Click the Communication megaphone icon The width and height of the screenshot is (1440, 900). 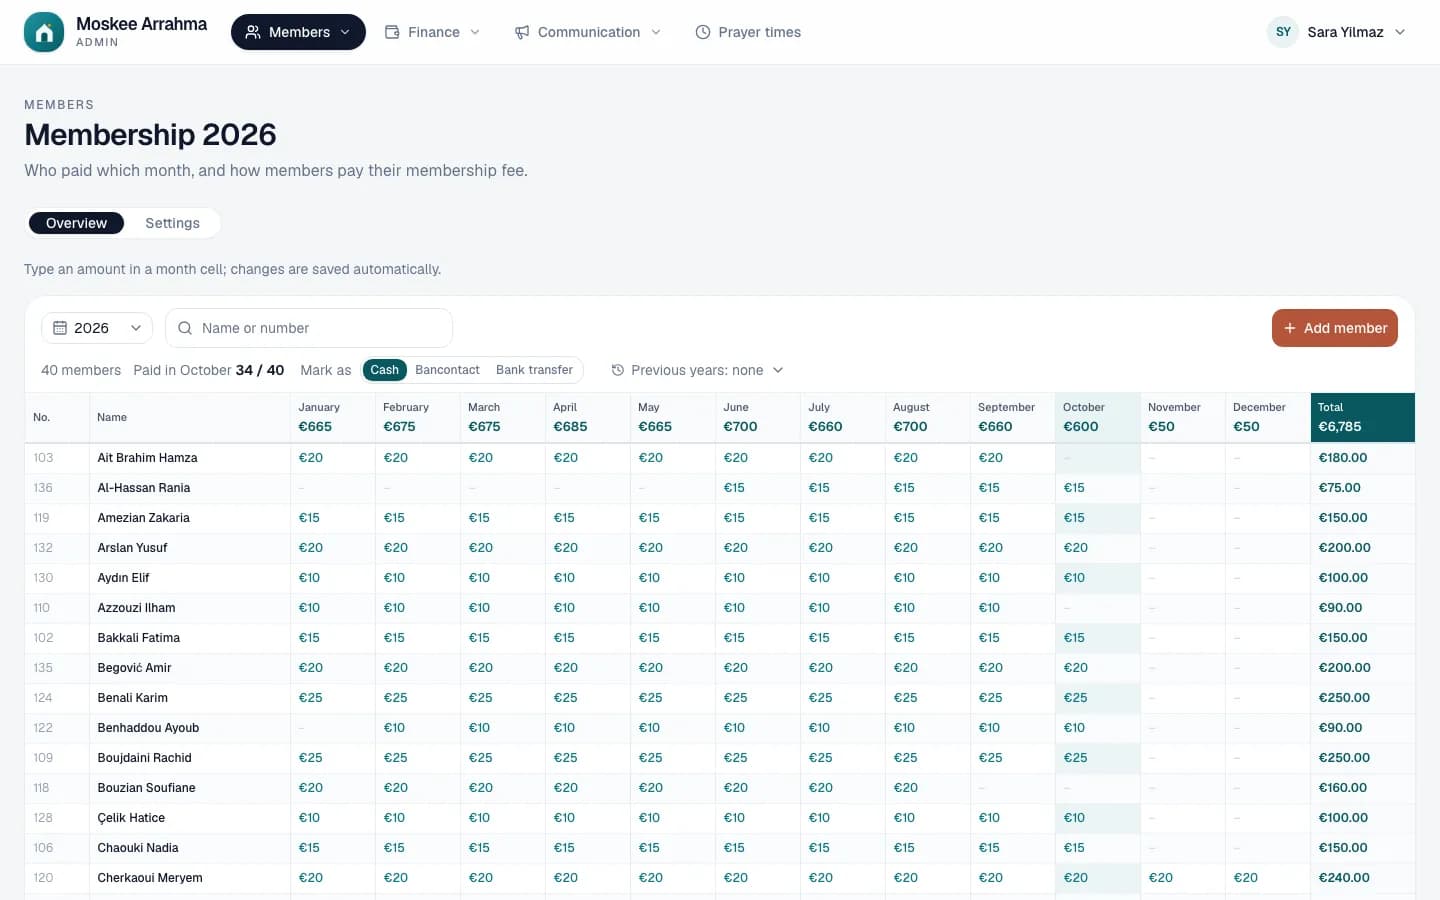[522, 32]
